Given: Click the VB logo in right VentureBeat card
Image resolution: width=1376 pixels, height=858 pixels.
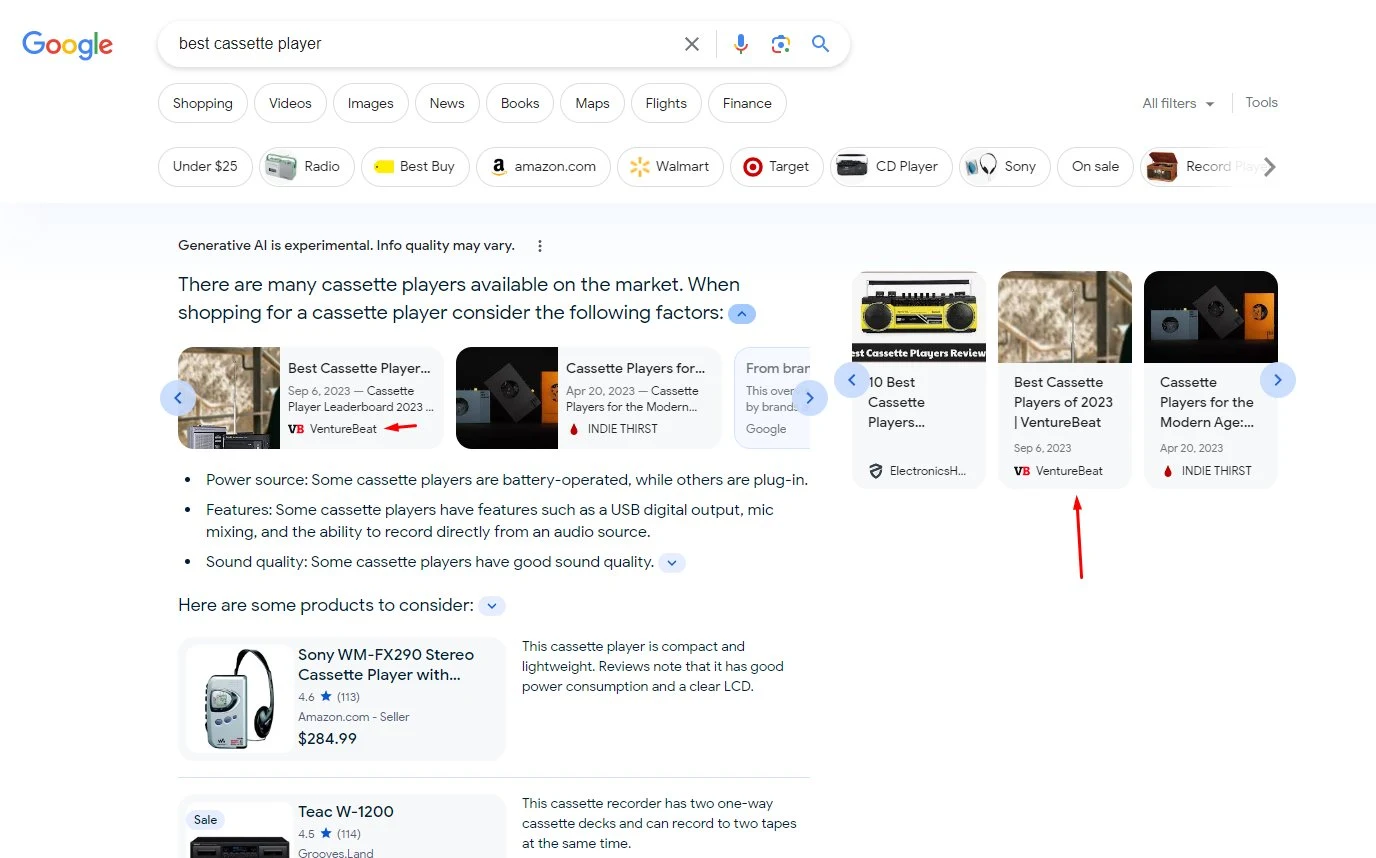Looking at the screenshot, I should click(x=1022, y=471).
